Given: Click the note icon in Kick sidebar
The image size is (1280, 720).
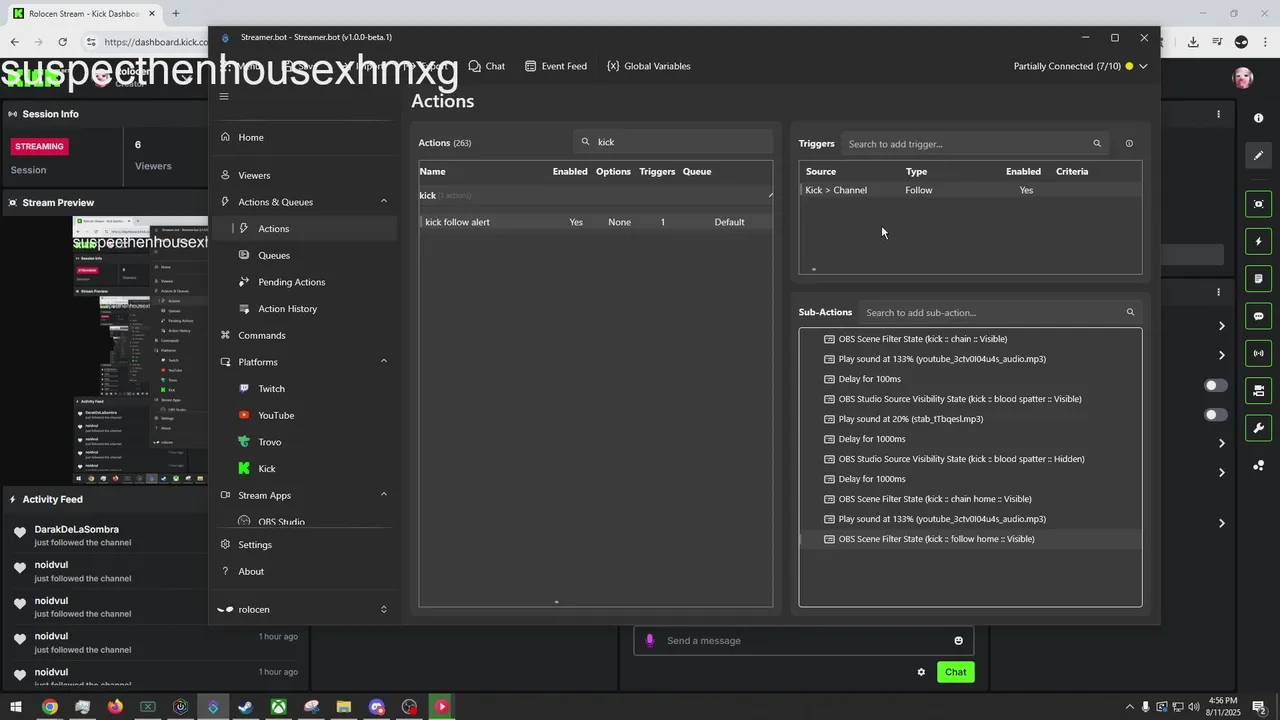Looking at the screenshot, I should coord(1258,278).
